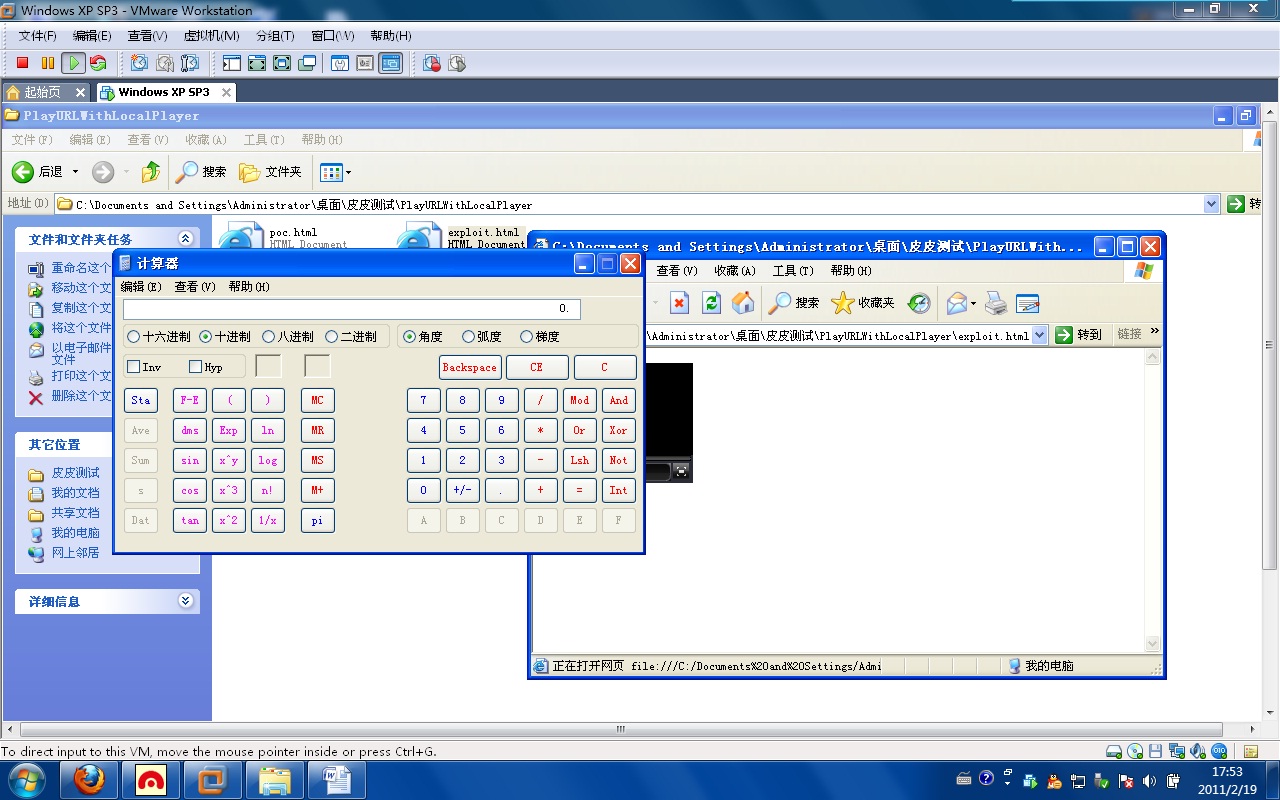The width and height of the screenshot is (1280, 800).
Task: Click the calculator display field
Action: tap(351, 309)
